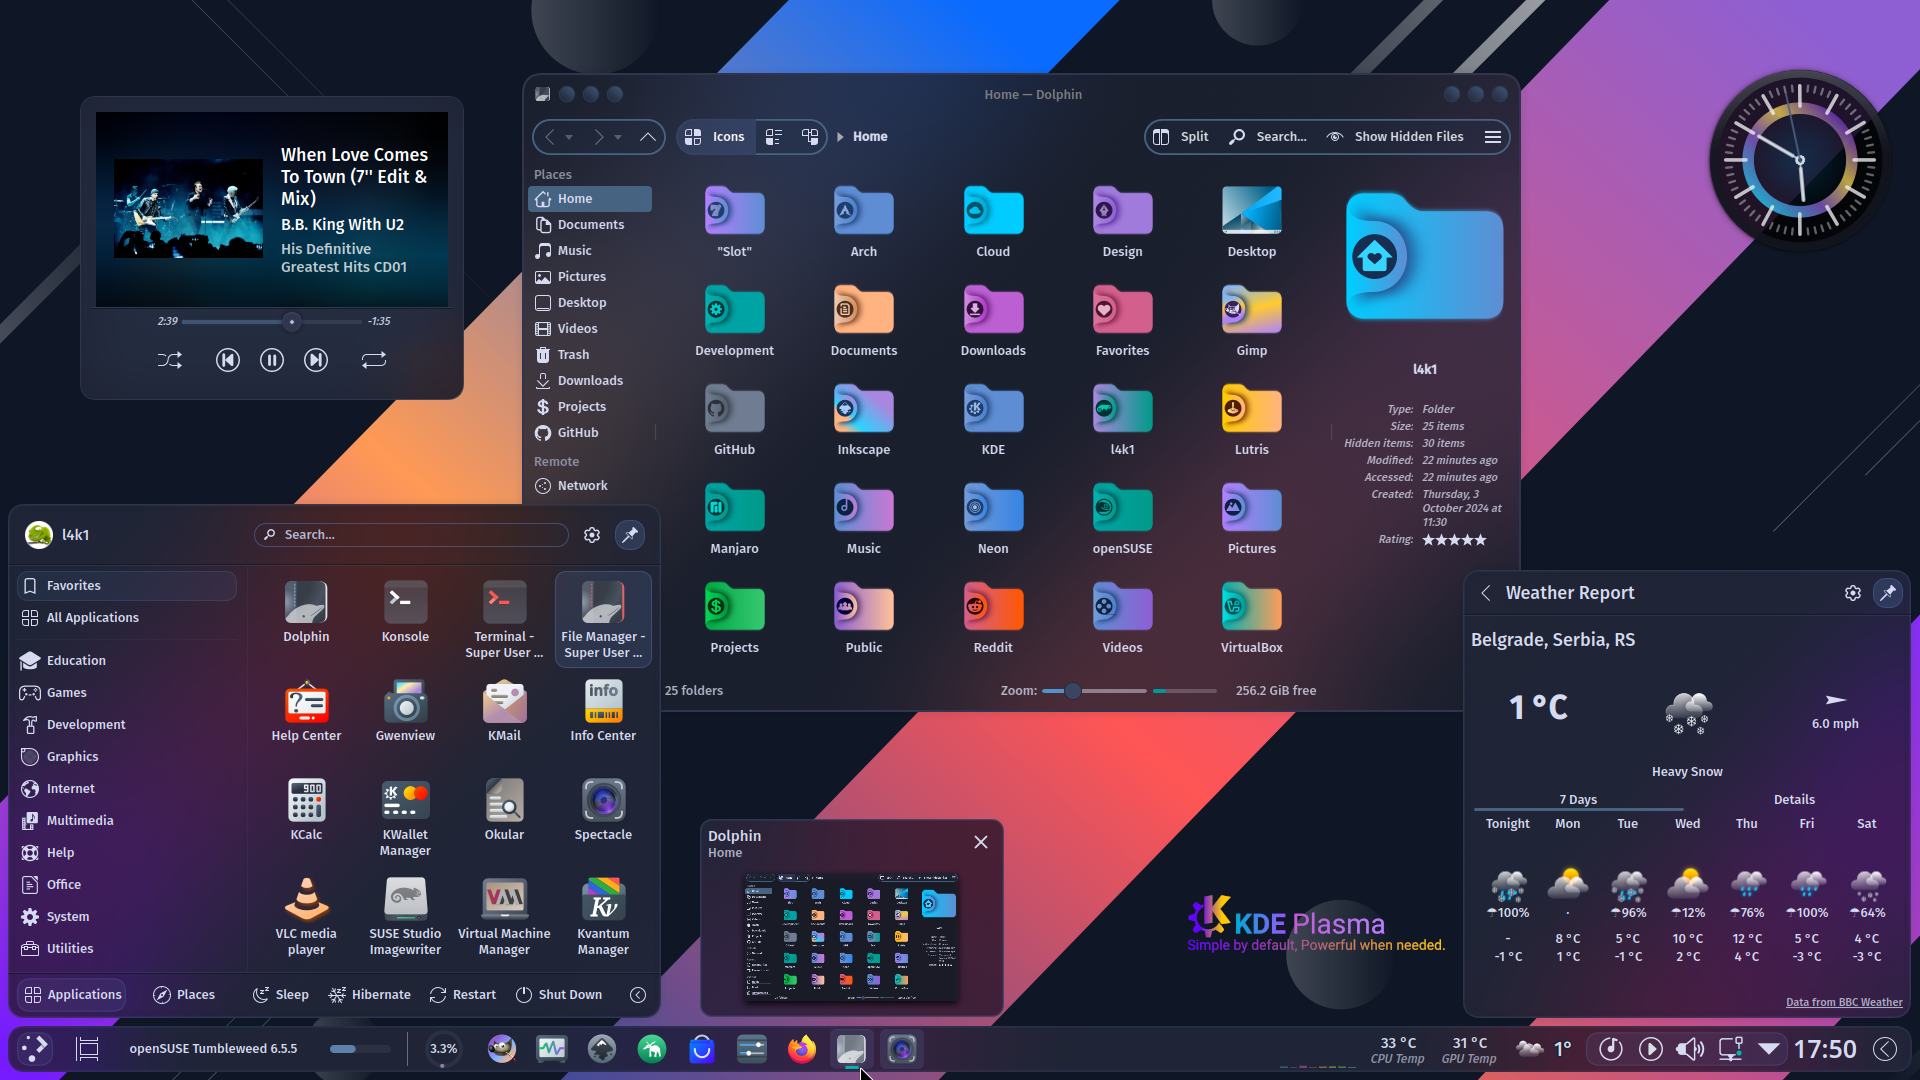This screenshot has height=1080, width=1920.
Task: Open the Dolphin hamburger menu
Action: pyautogui.click(x=1493, y=137)
